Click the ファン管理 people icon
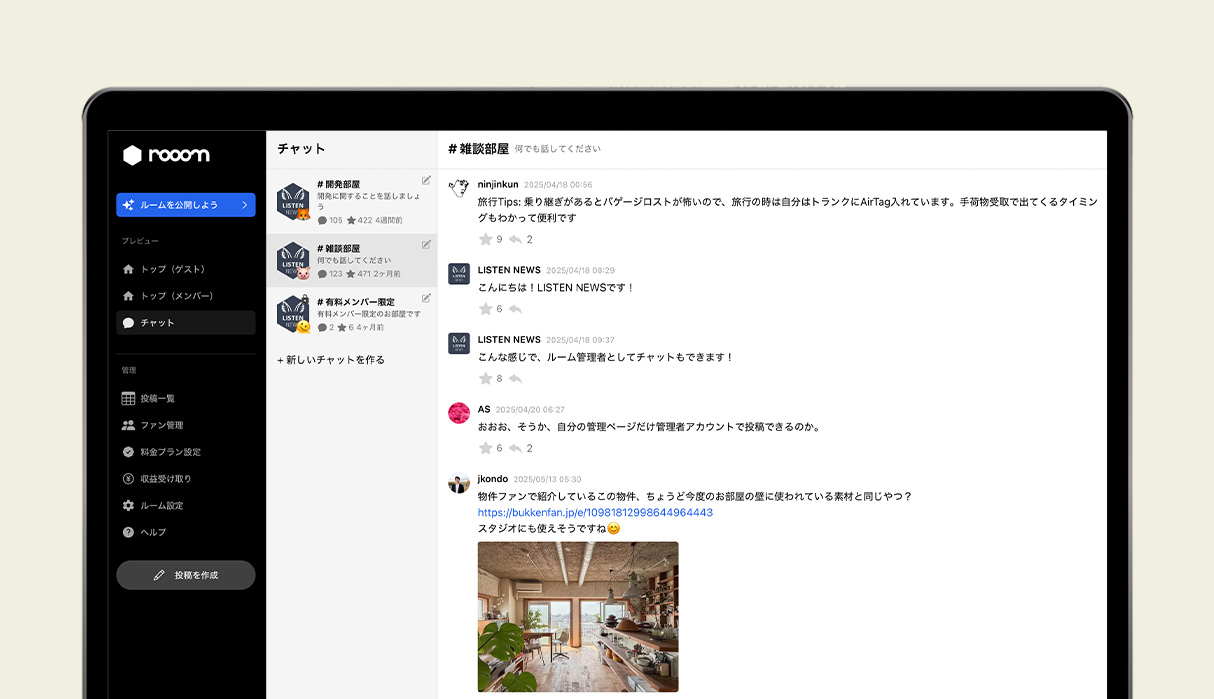The height and width of the screenshot is (699, 1214). [127, 424]
